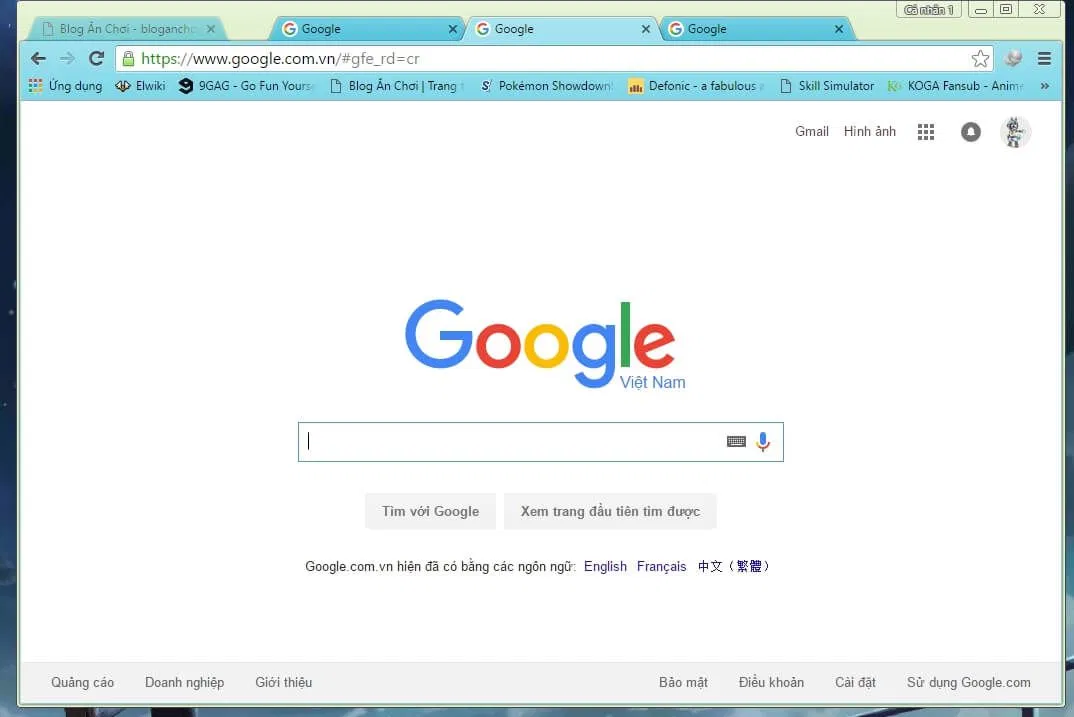Click Xem trang đầu tiên tìm được
The width and height of the screenshot is (1074, 717).
pyautogui.click(x=610, y=511)
